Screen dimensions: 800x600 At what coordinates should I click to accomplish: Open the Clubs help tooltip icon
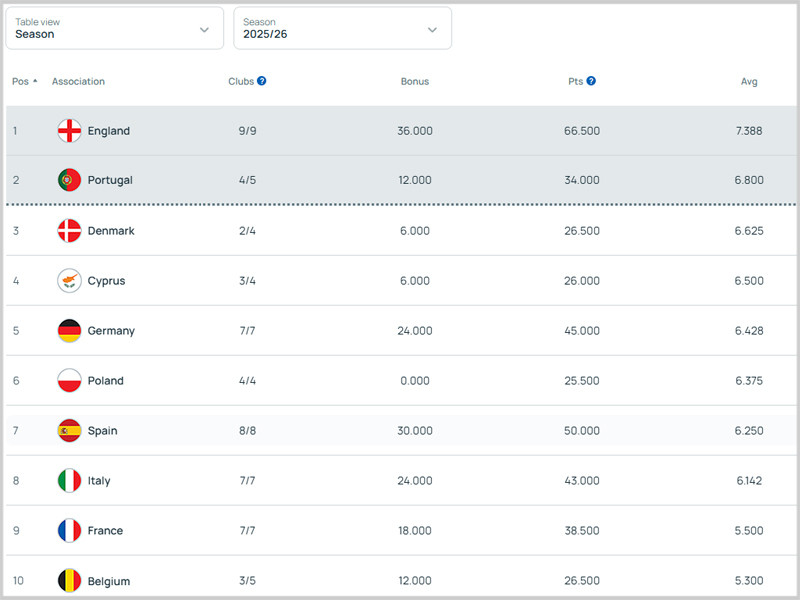click(262, 81)
